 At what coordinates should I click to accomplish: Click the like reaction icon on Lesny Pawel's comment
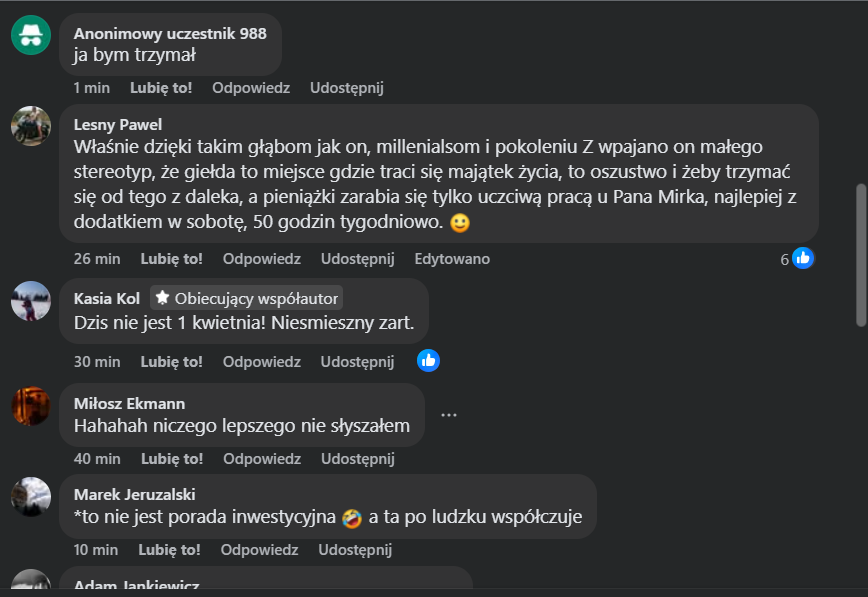(802, 258)
